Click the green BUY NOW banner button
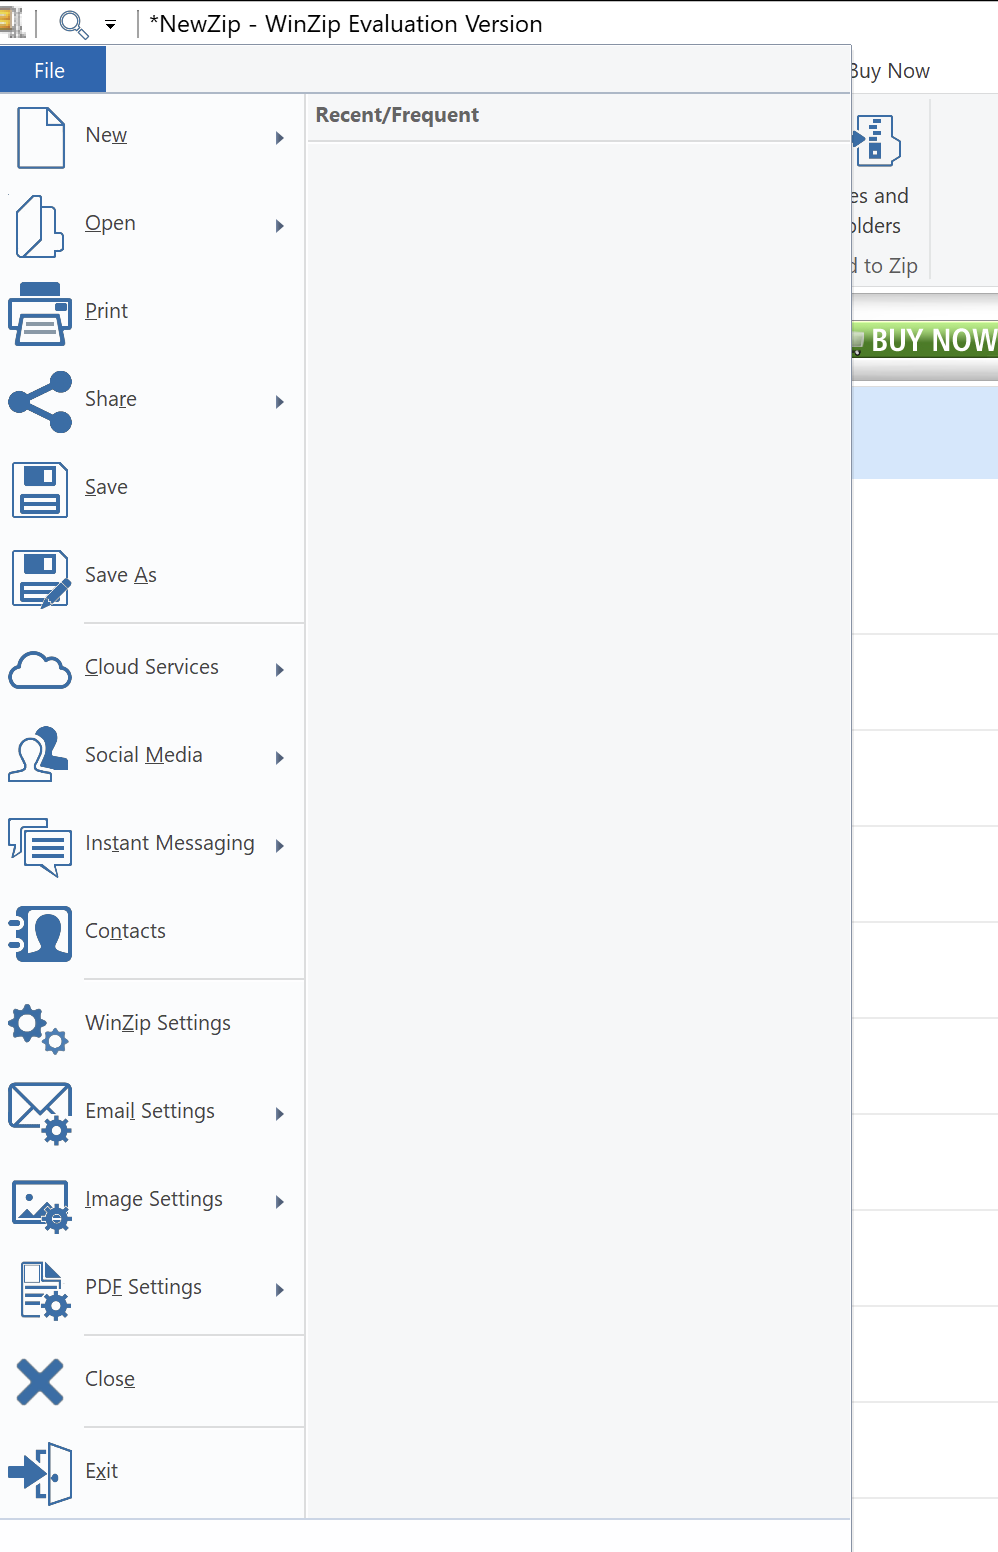The height and width of the screenshot is (1552, 998). [x=925, y=340]
